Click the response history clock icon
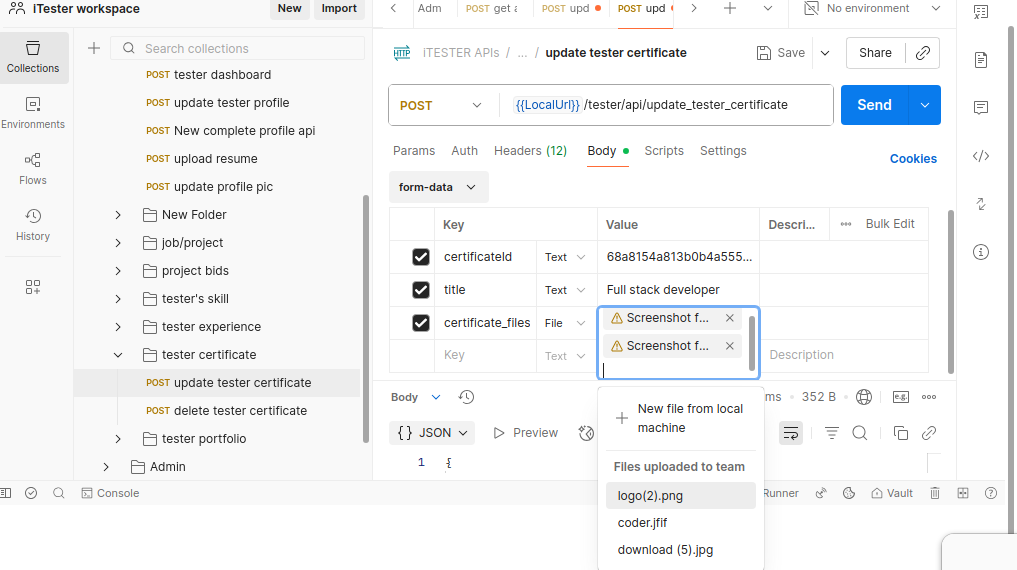Screen dimensions: 1017x570 [x=466, y=397]
